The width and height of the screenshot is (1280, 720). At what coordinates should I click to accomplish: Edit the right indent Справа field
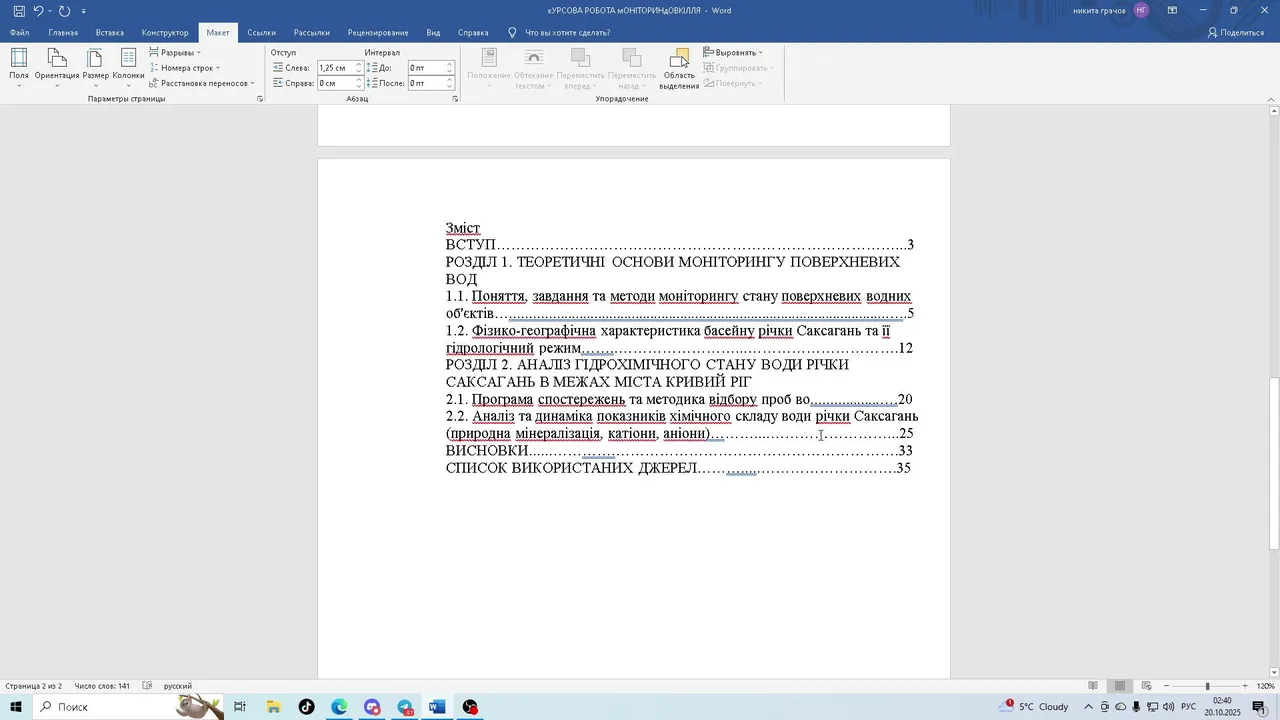(x=334, y=83)
